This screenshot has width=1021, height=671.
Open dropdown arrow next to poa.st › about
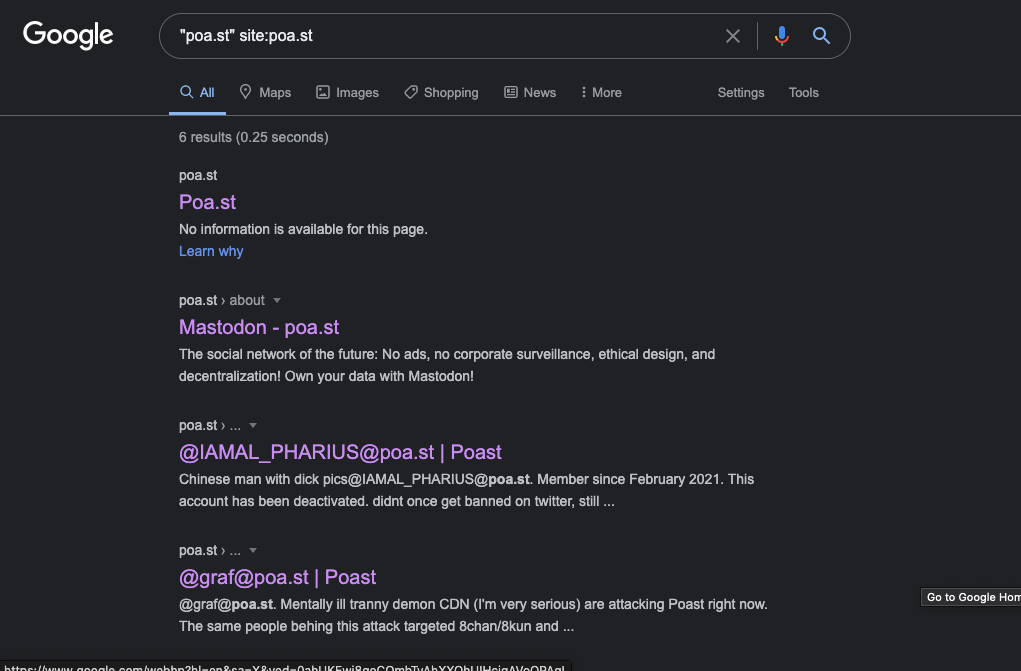(x=277, y=300)
